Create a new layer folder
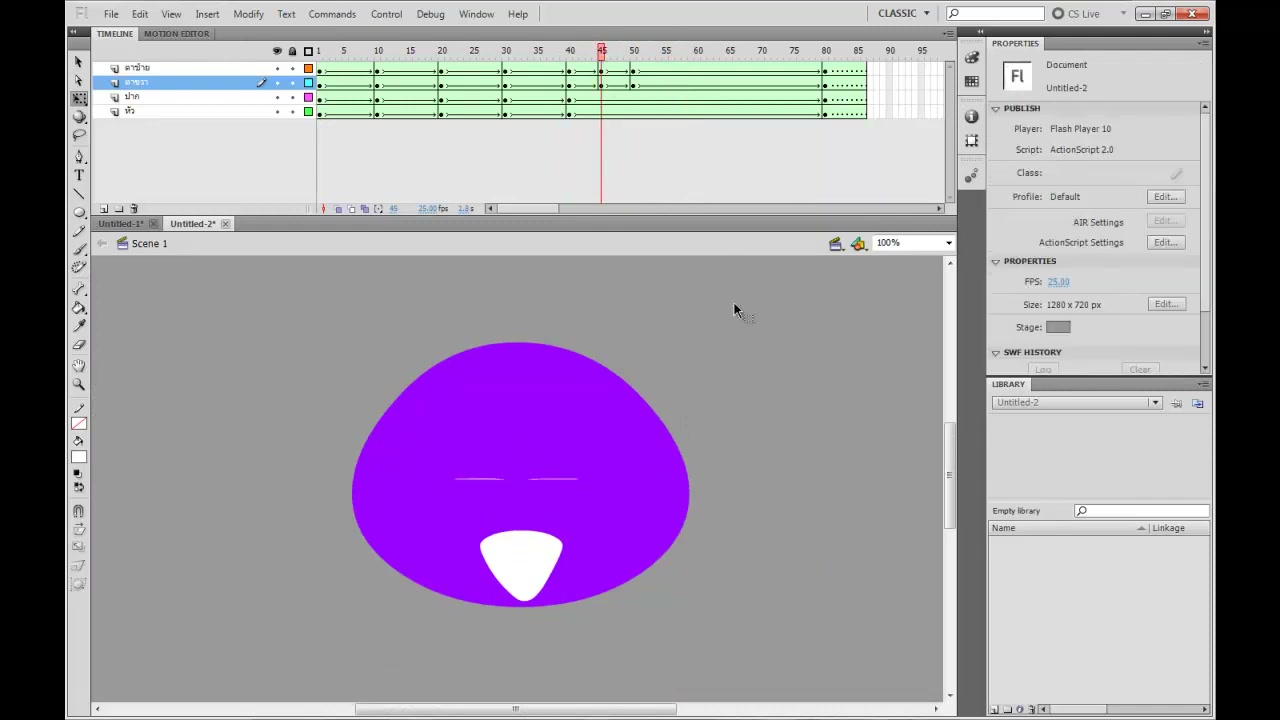Screen dimensions: 1280x720 (x=118, y=209)
